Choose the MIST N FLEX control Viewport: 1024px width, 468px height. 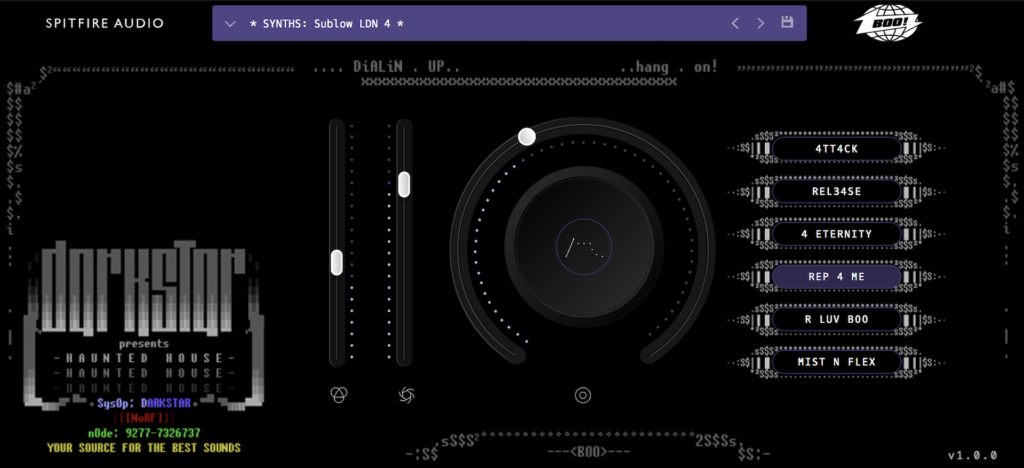(836, 361)
